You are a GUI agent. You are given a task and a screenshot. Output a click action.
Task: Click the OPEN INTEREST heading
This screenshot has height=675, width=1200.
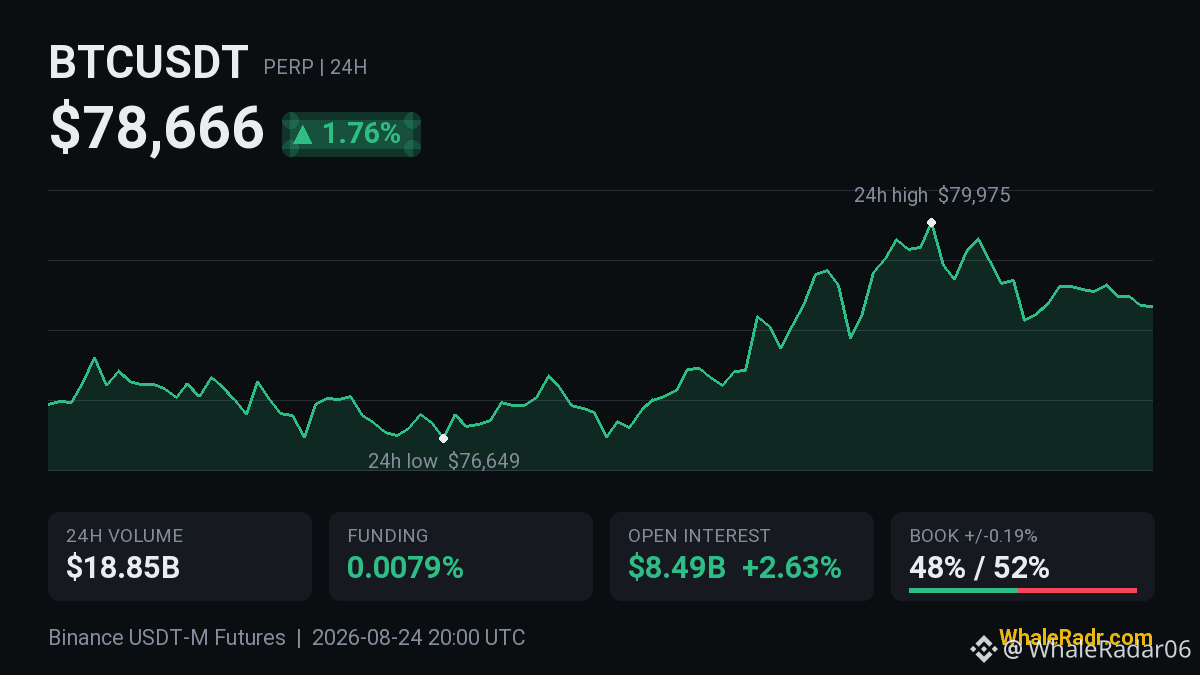(x=699, y=536)
